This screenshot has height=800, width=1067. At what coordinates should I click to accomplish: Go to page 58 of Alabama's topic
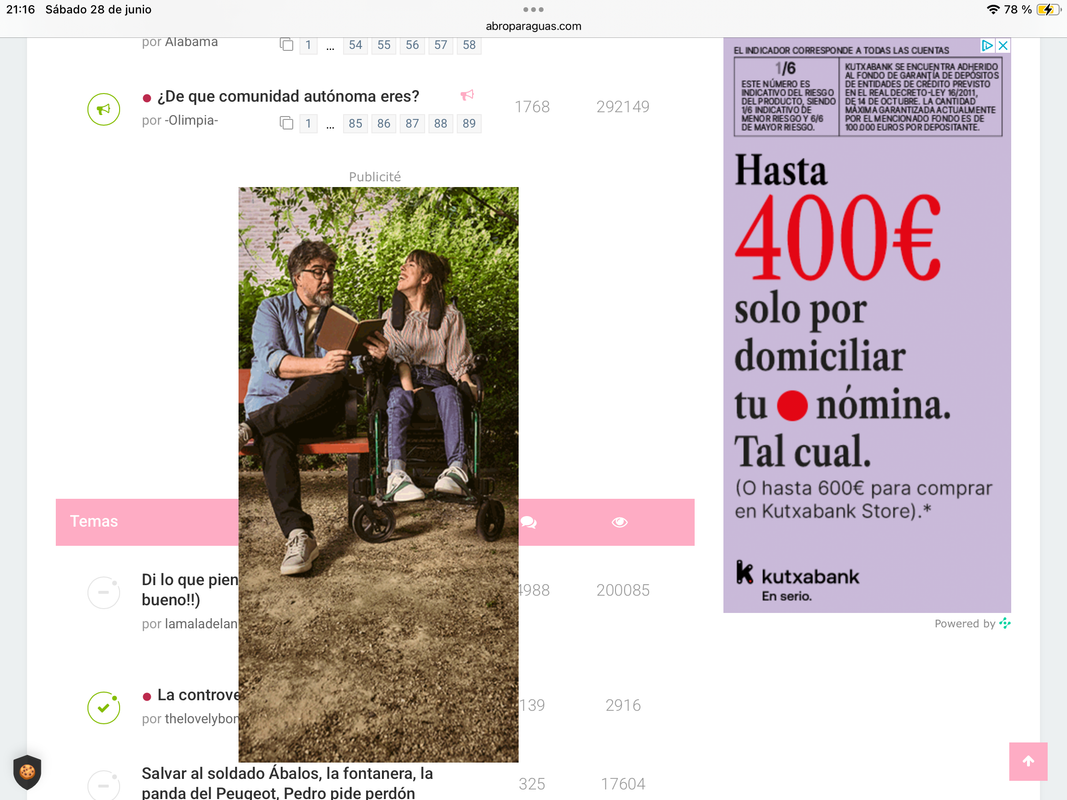470,45
